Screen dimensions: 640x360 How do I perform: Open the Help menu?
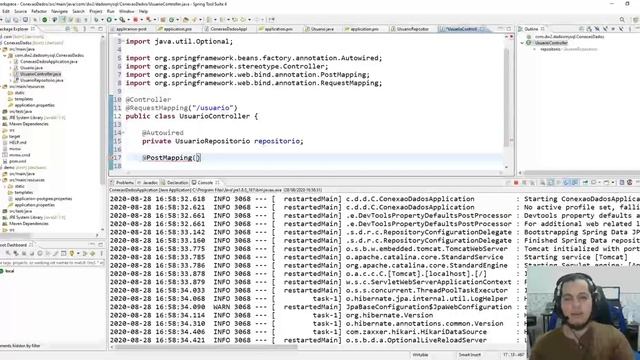(143, 11)
